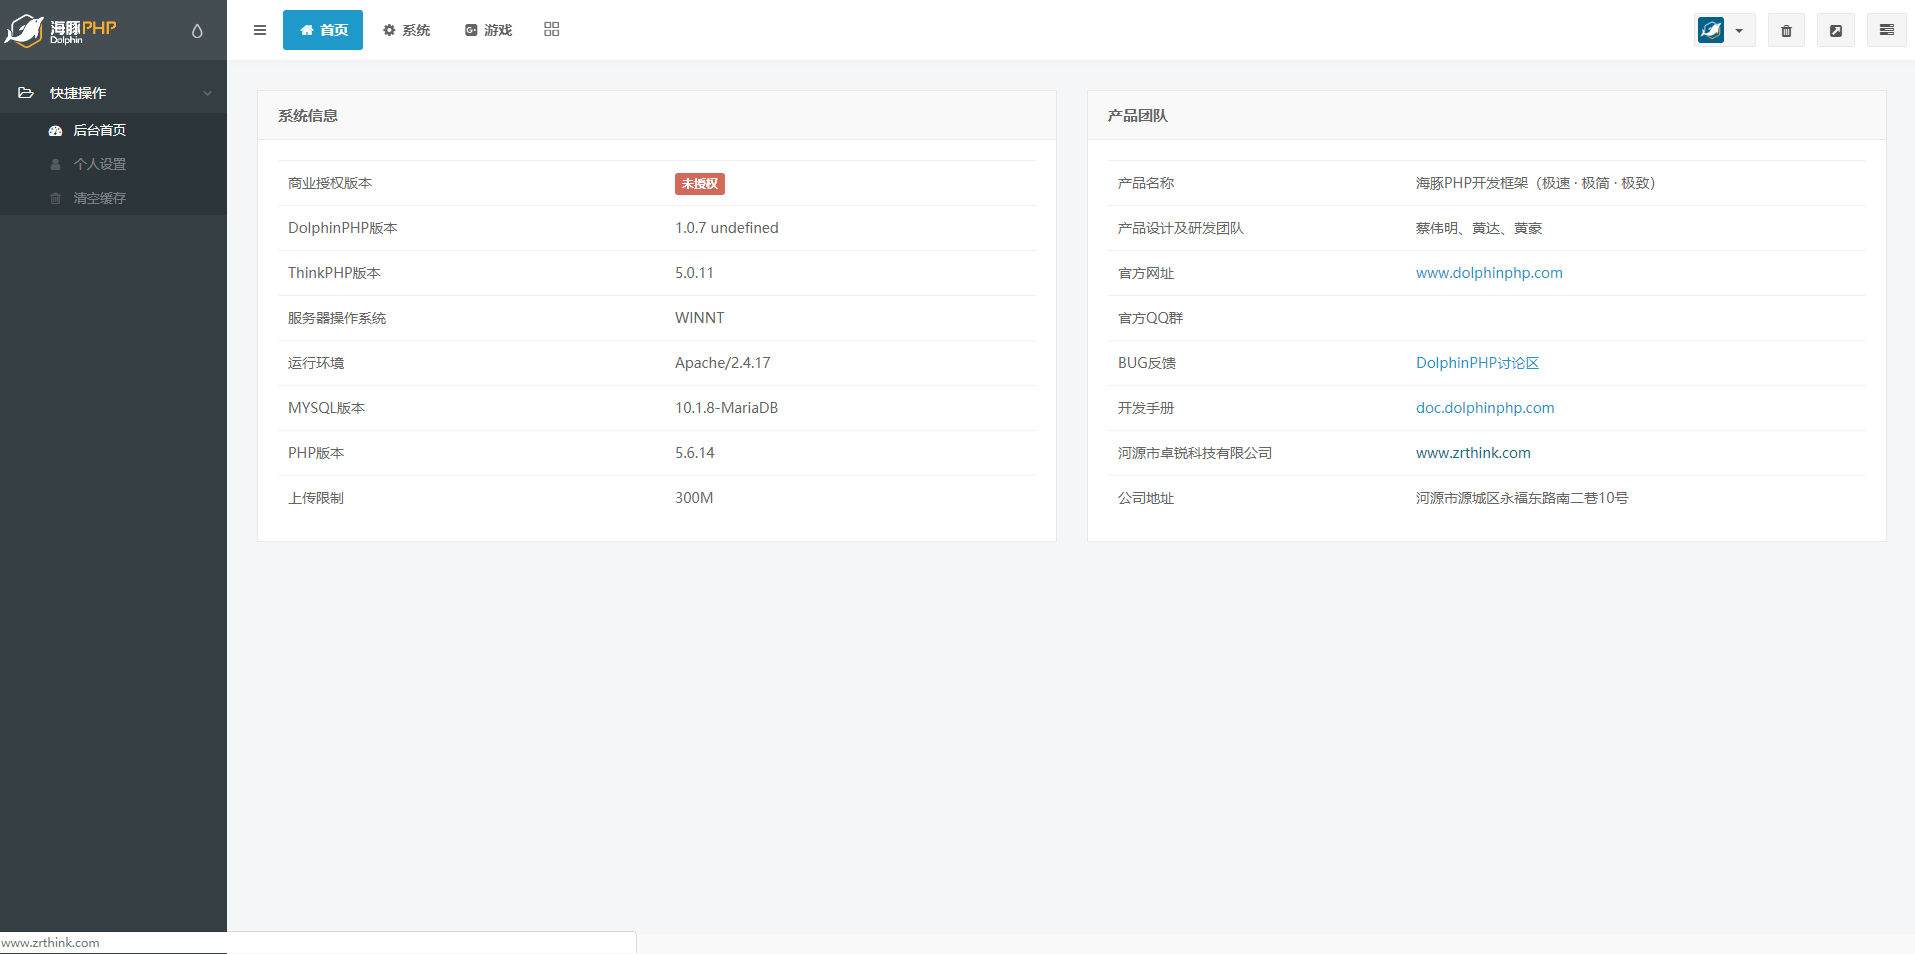Click 清空缓存 in the sidebar
1915x954 pixels.
(99, 198)
